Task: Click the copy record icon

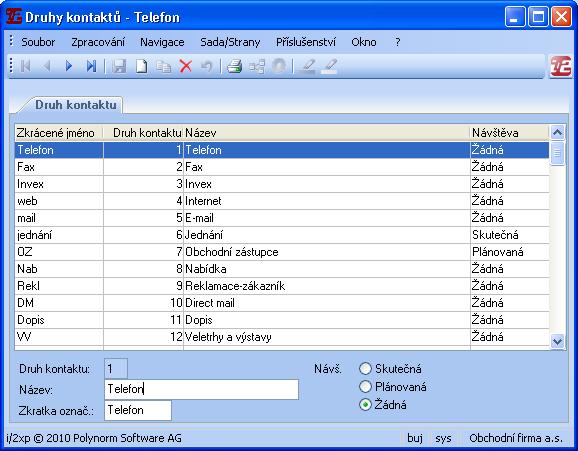Action: click(163, 66)
